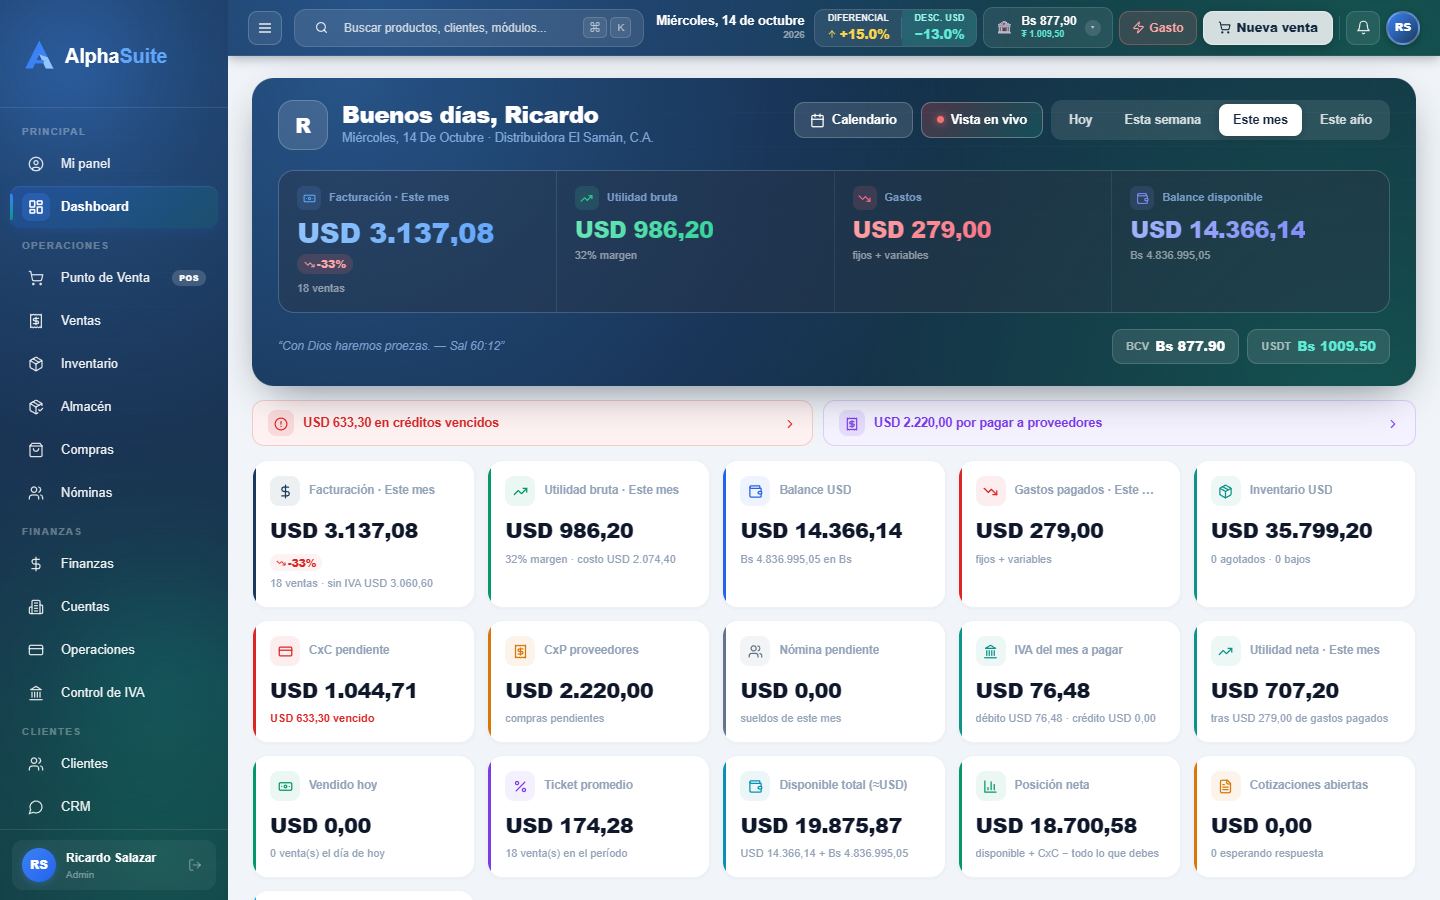Image resolution: width=1440 pixels, height=900 pixels.
Task: Click the logout icon beside Ricardo Salazar
Action: [x=195, y=865]
